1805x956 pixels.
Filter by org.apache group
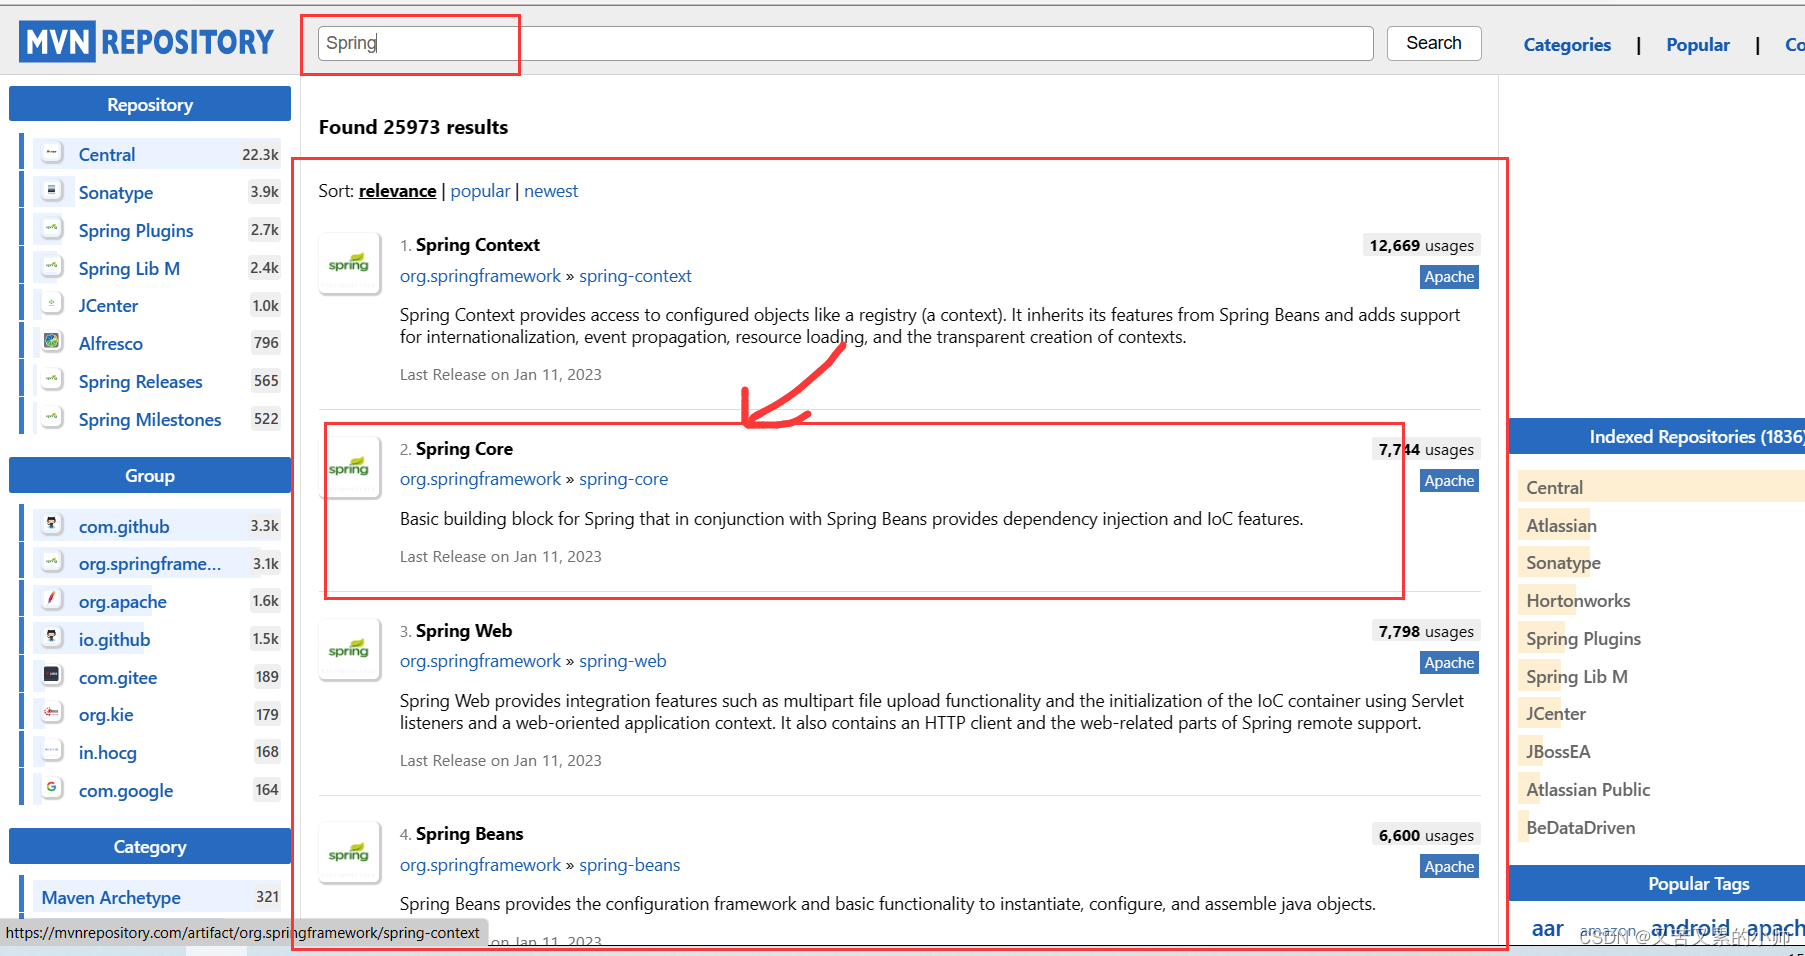point(123,602)
